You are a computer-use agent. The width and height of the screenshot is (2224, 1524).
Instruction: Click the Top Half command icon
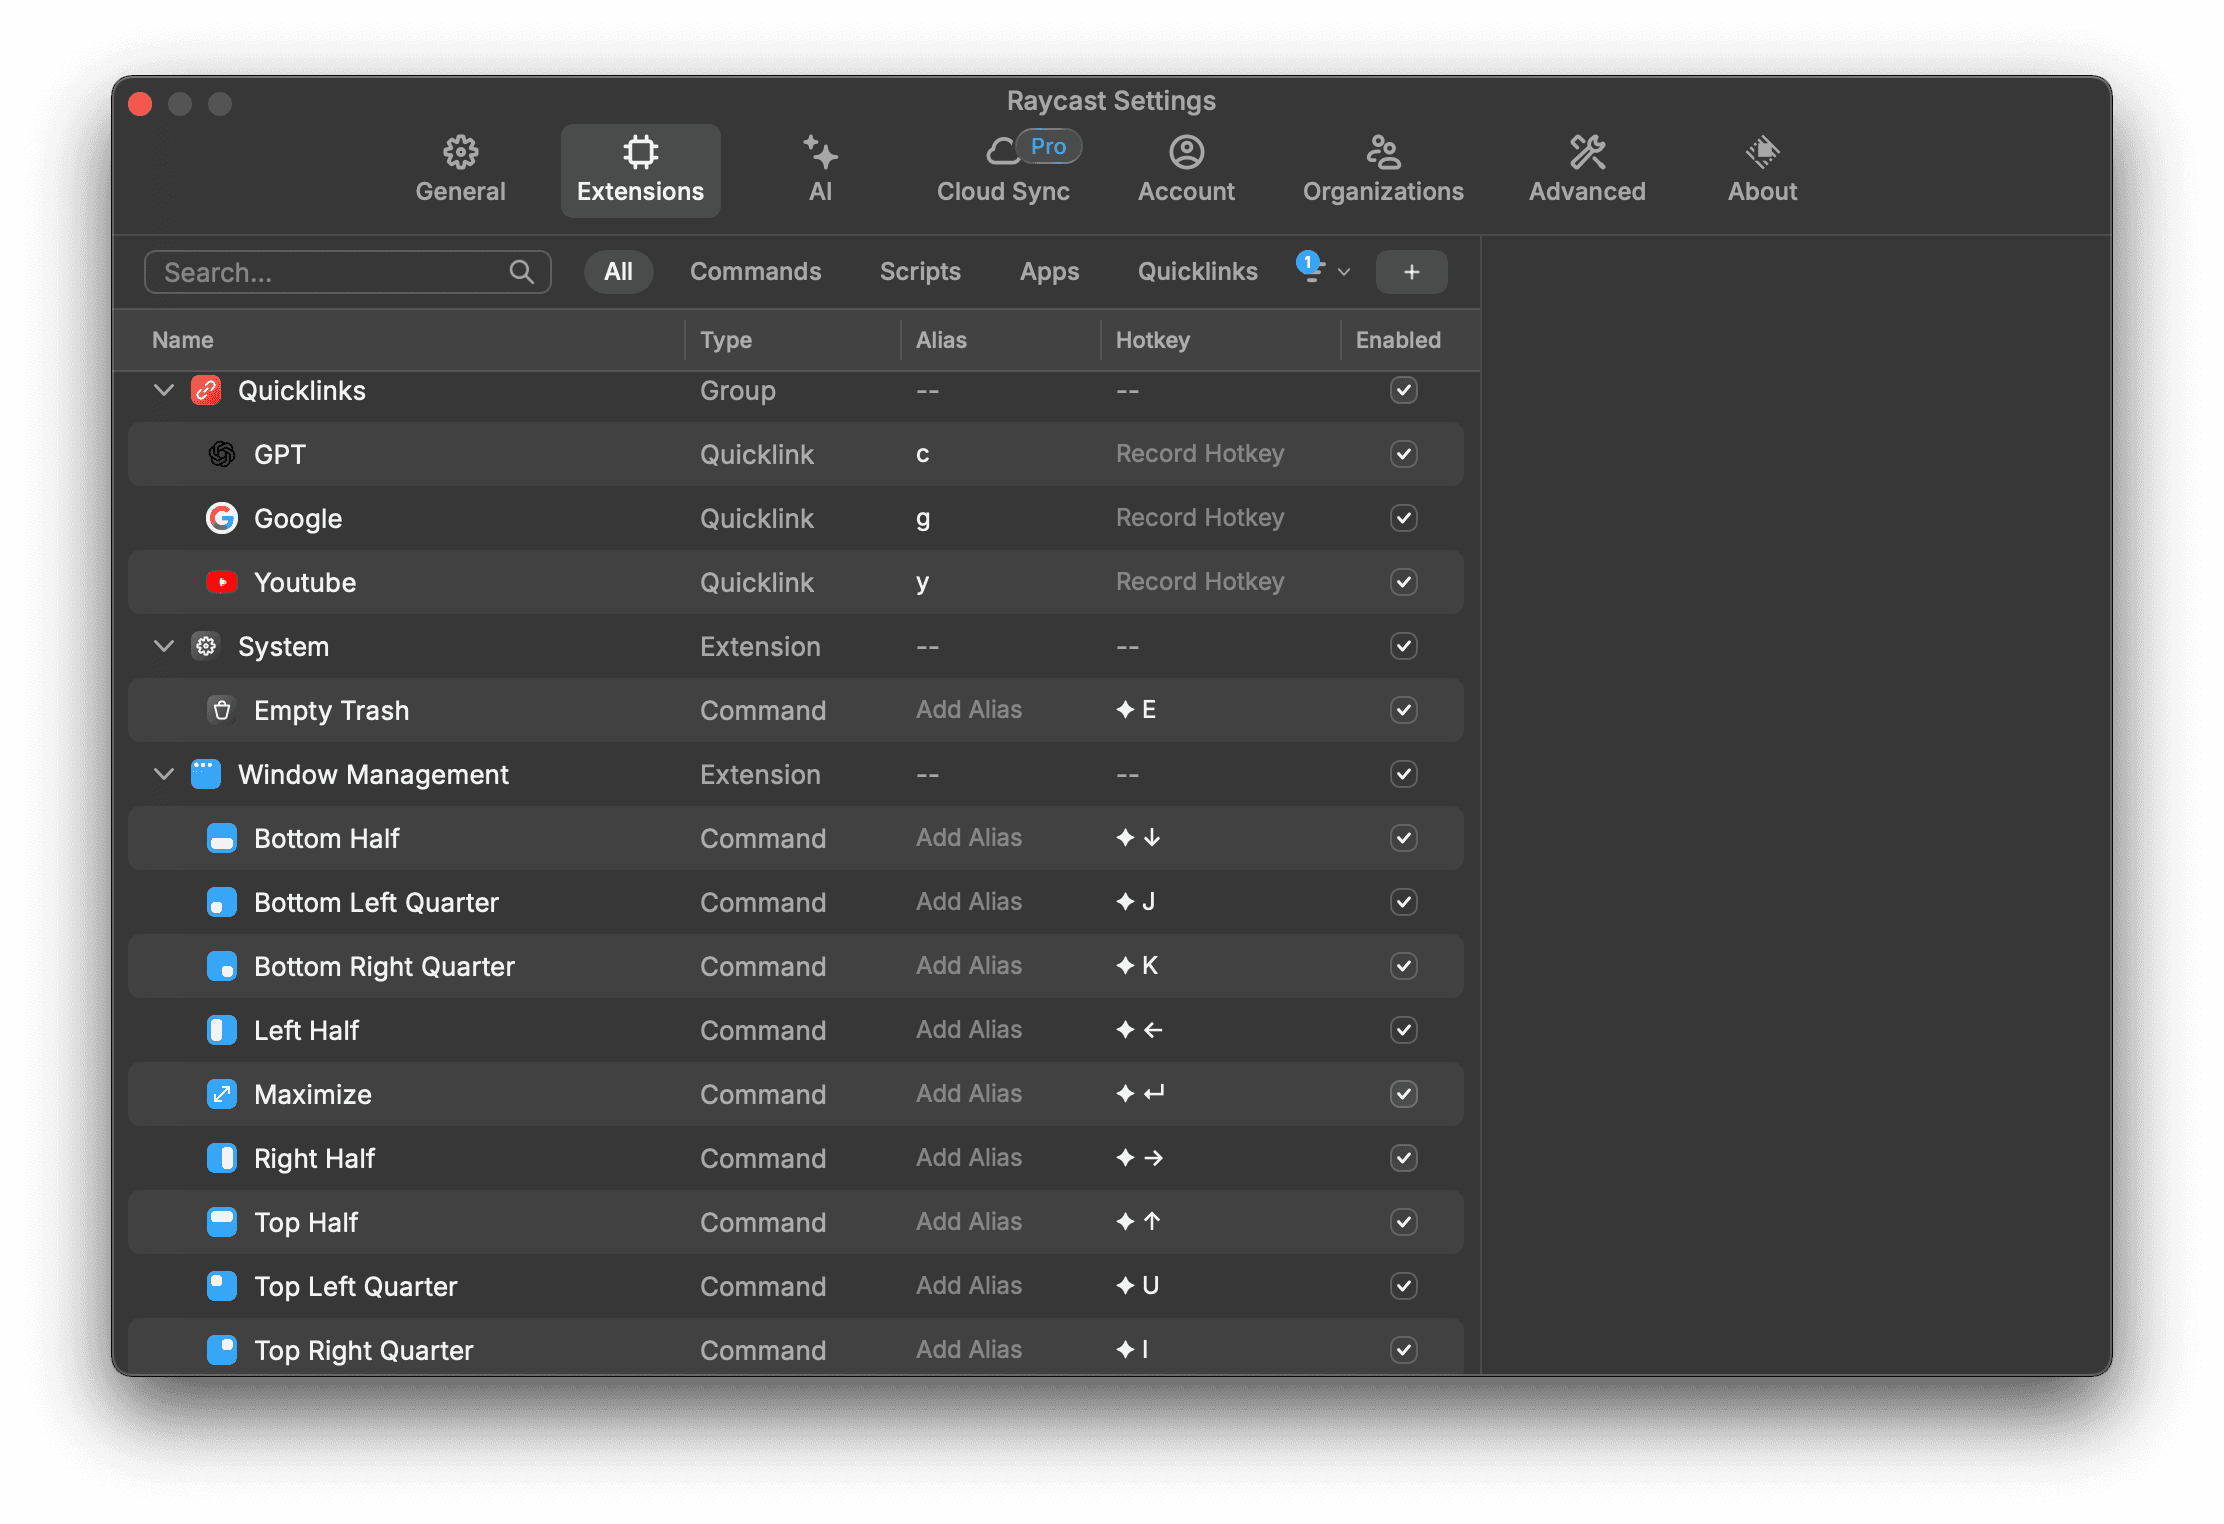point(222,1222)
